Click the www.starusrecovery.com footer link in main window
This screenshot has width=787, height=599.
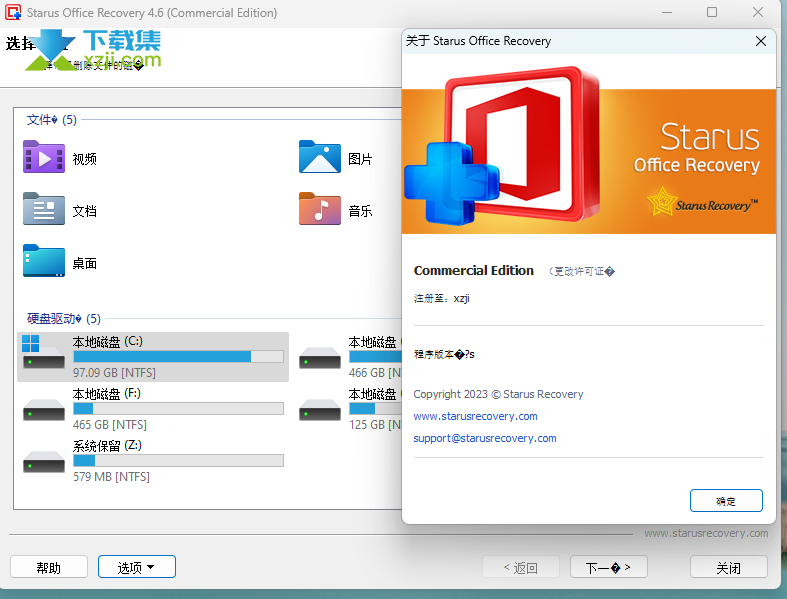[x=706, y=533]
